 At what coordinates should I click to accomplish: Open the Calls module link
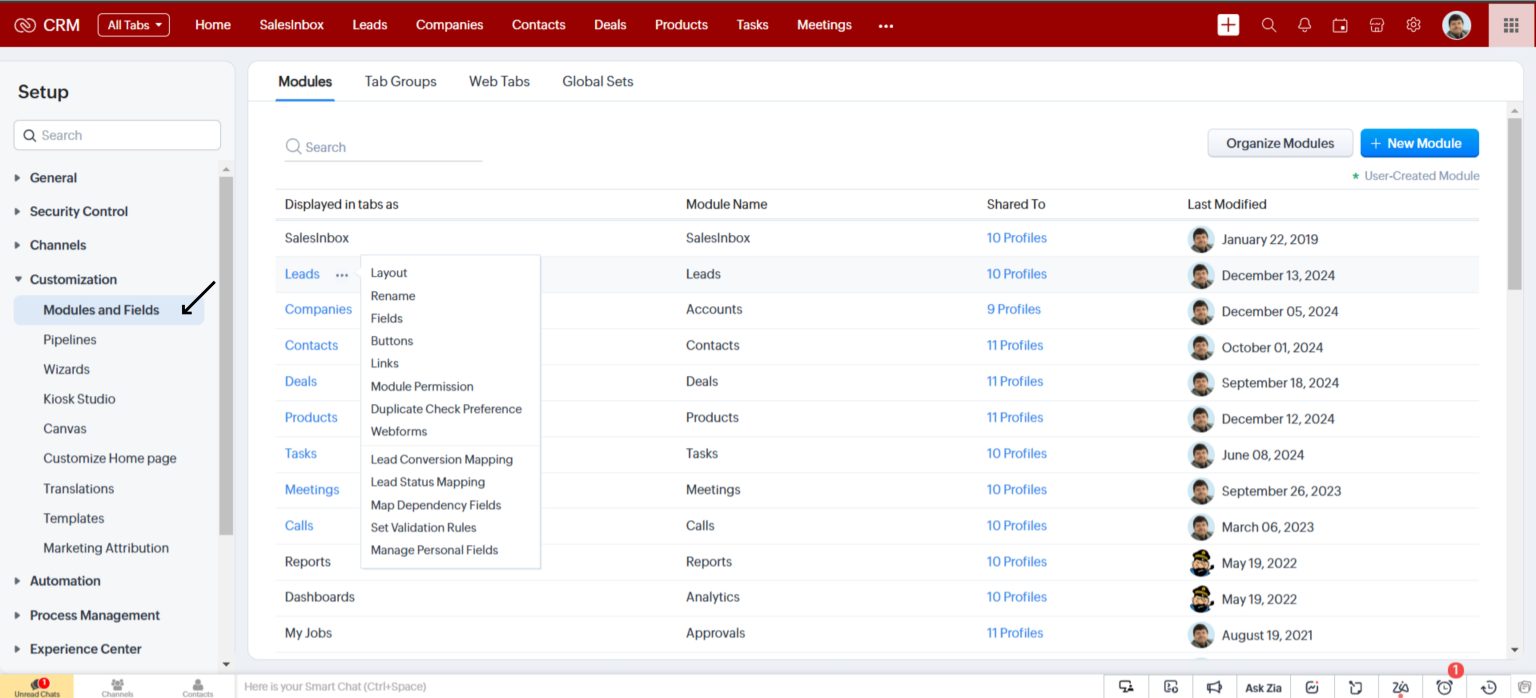point(299,526)
